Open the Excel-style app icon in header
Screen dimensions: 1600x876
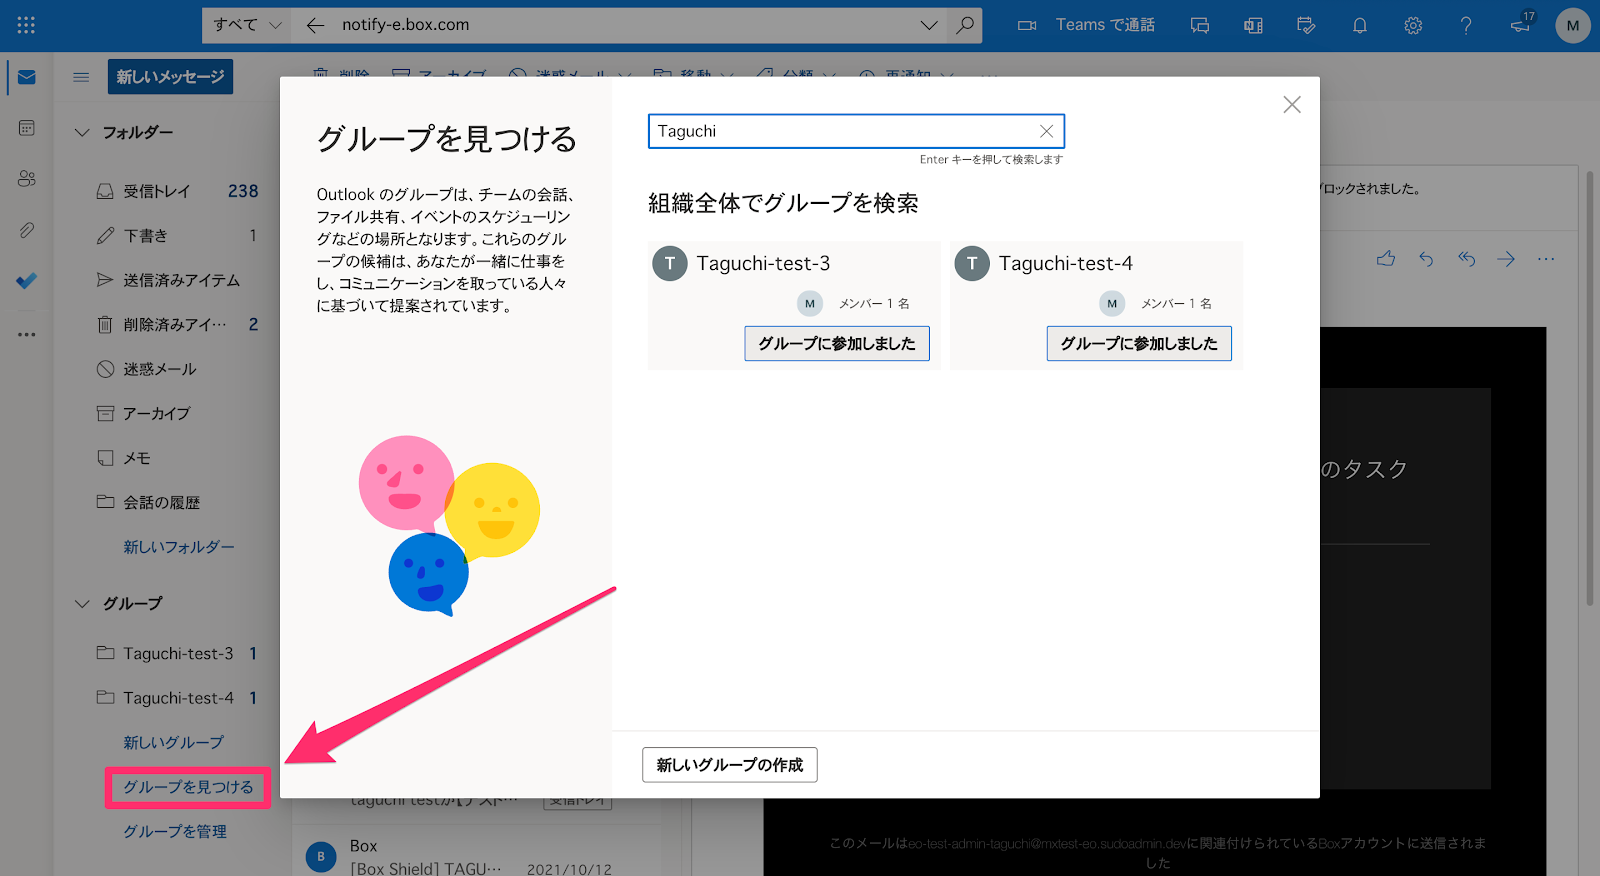click(1253, 25)
